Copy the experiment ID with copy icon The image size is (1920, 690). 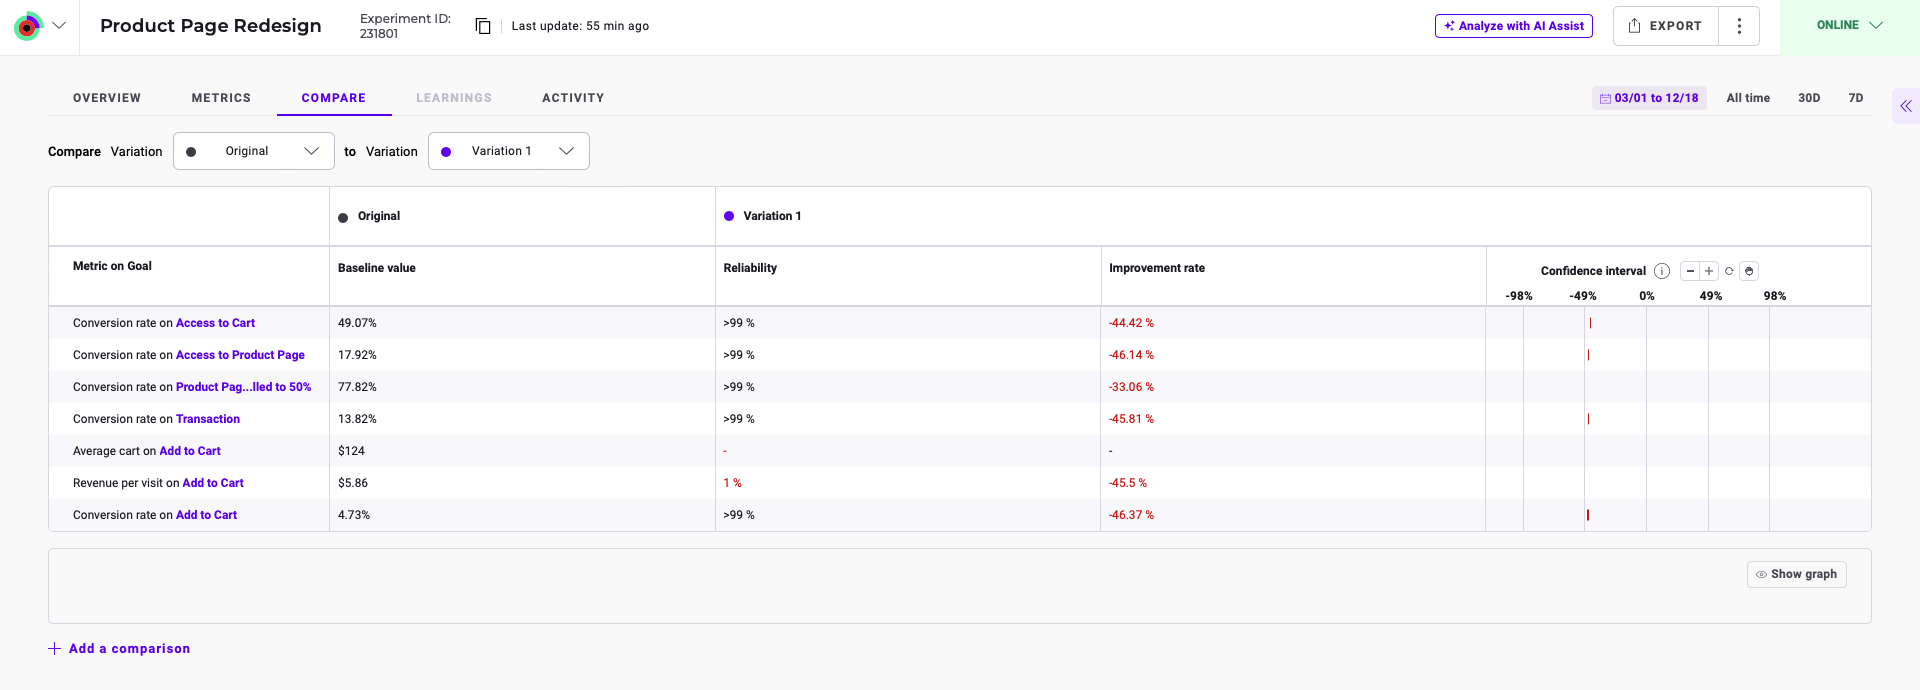point(483,26)
